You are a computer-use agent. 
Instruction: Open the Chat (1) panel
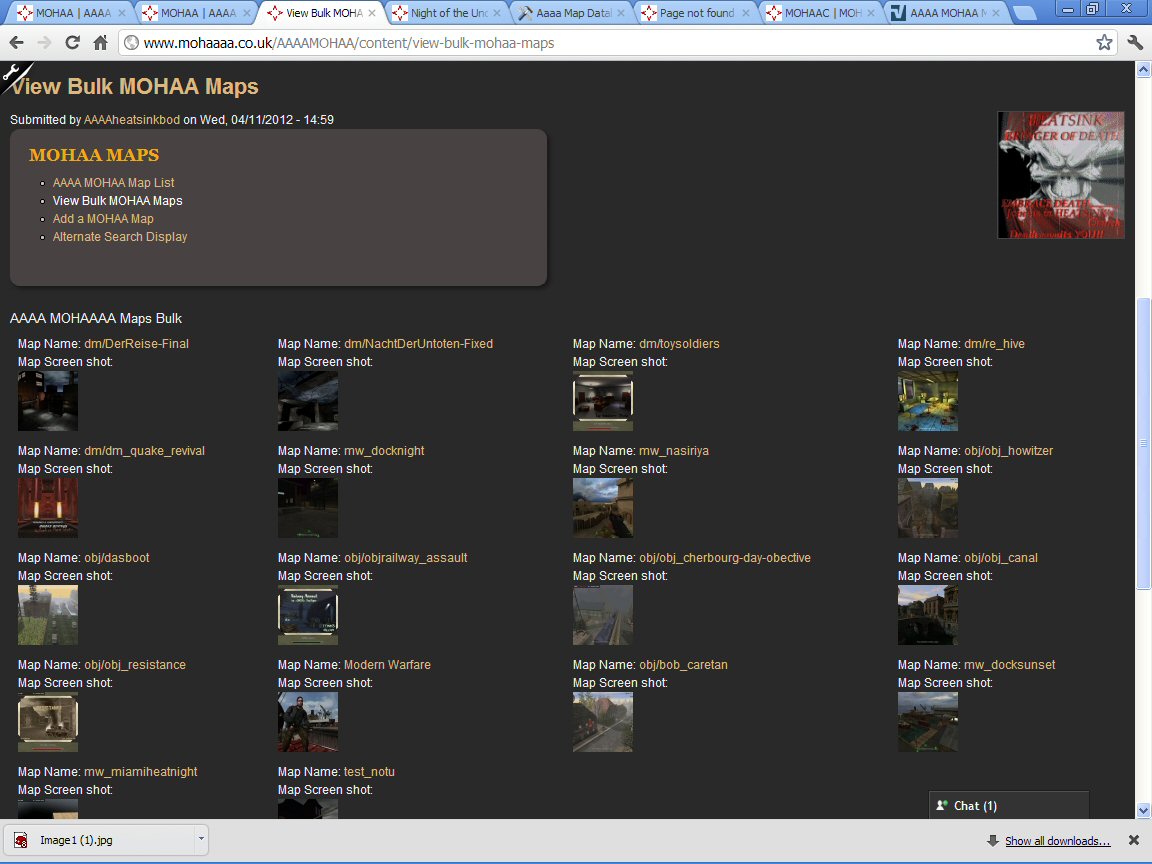pyautogui.click(x=1008, y=805)
